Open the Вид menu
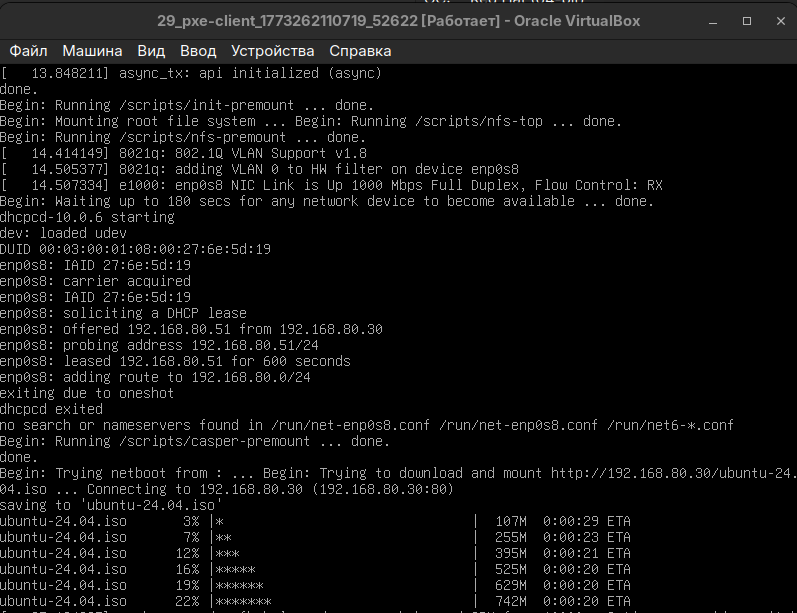This screenshot has width=797, height=613. [x=151, y=50]
